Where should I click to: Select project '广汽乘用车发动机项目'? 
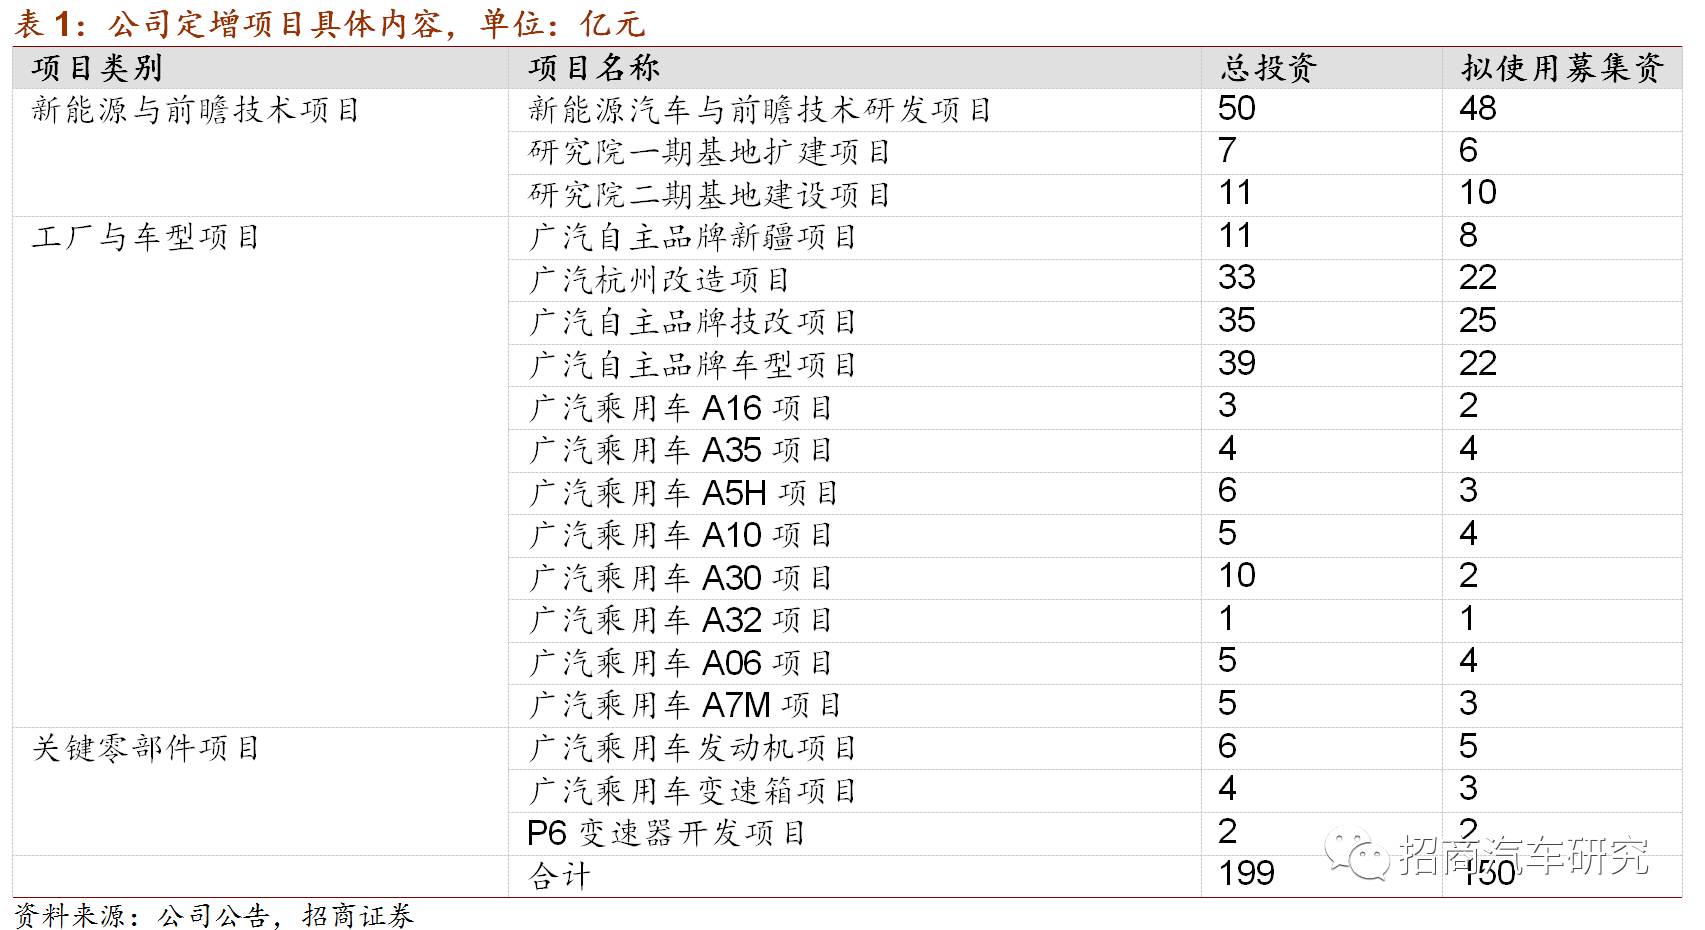(x=693, y=748)
